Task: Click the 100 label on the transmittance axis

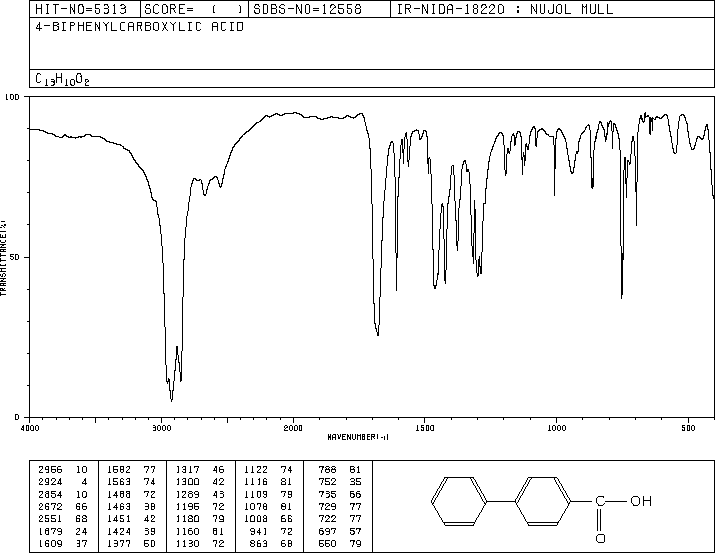Action: [12, 97]
